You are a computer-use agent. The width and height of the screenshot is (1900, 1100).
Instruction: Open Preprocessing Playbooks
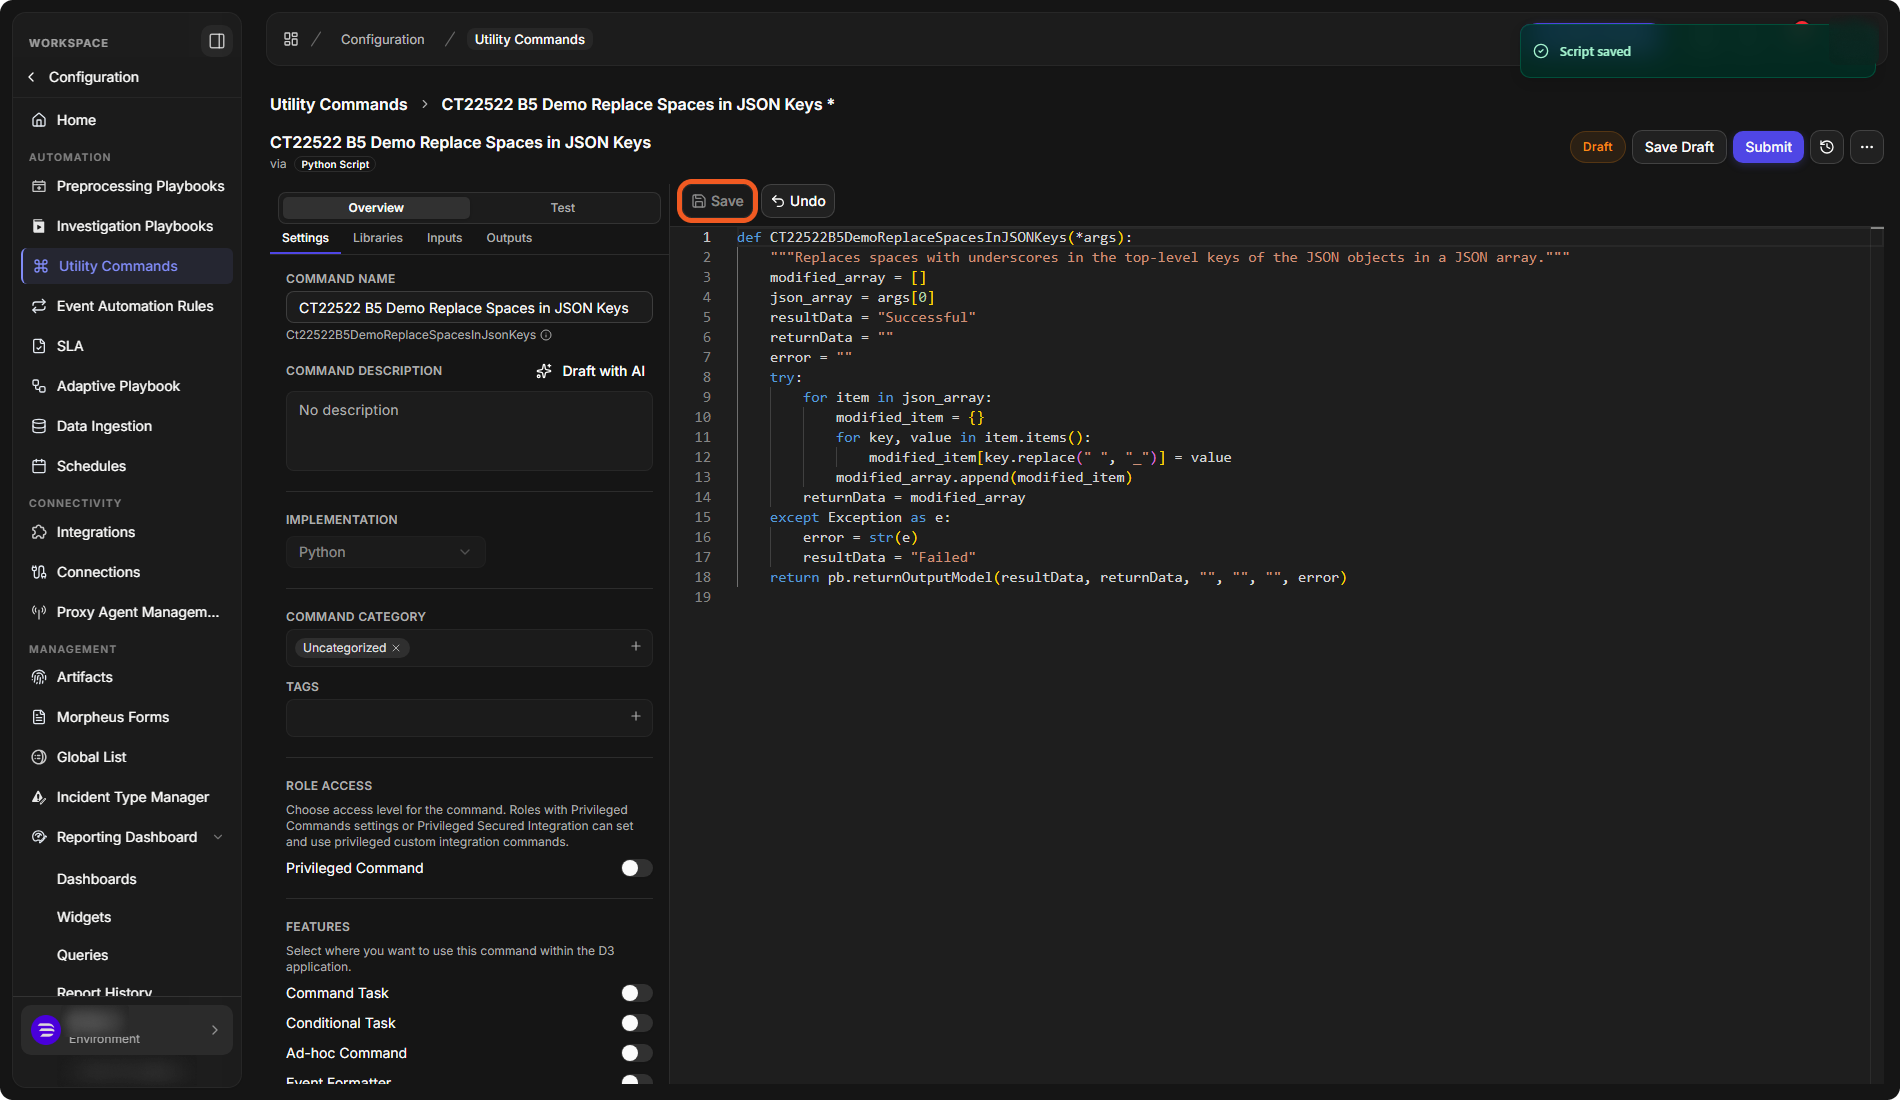pos(127,186)
